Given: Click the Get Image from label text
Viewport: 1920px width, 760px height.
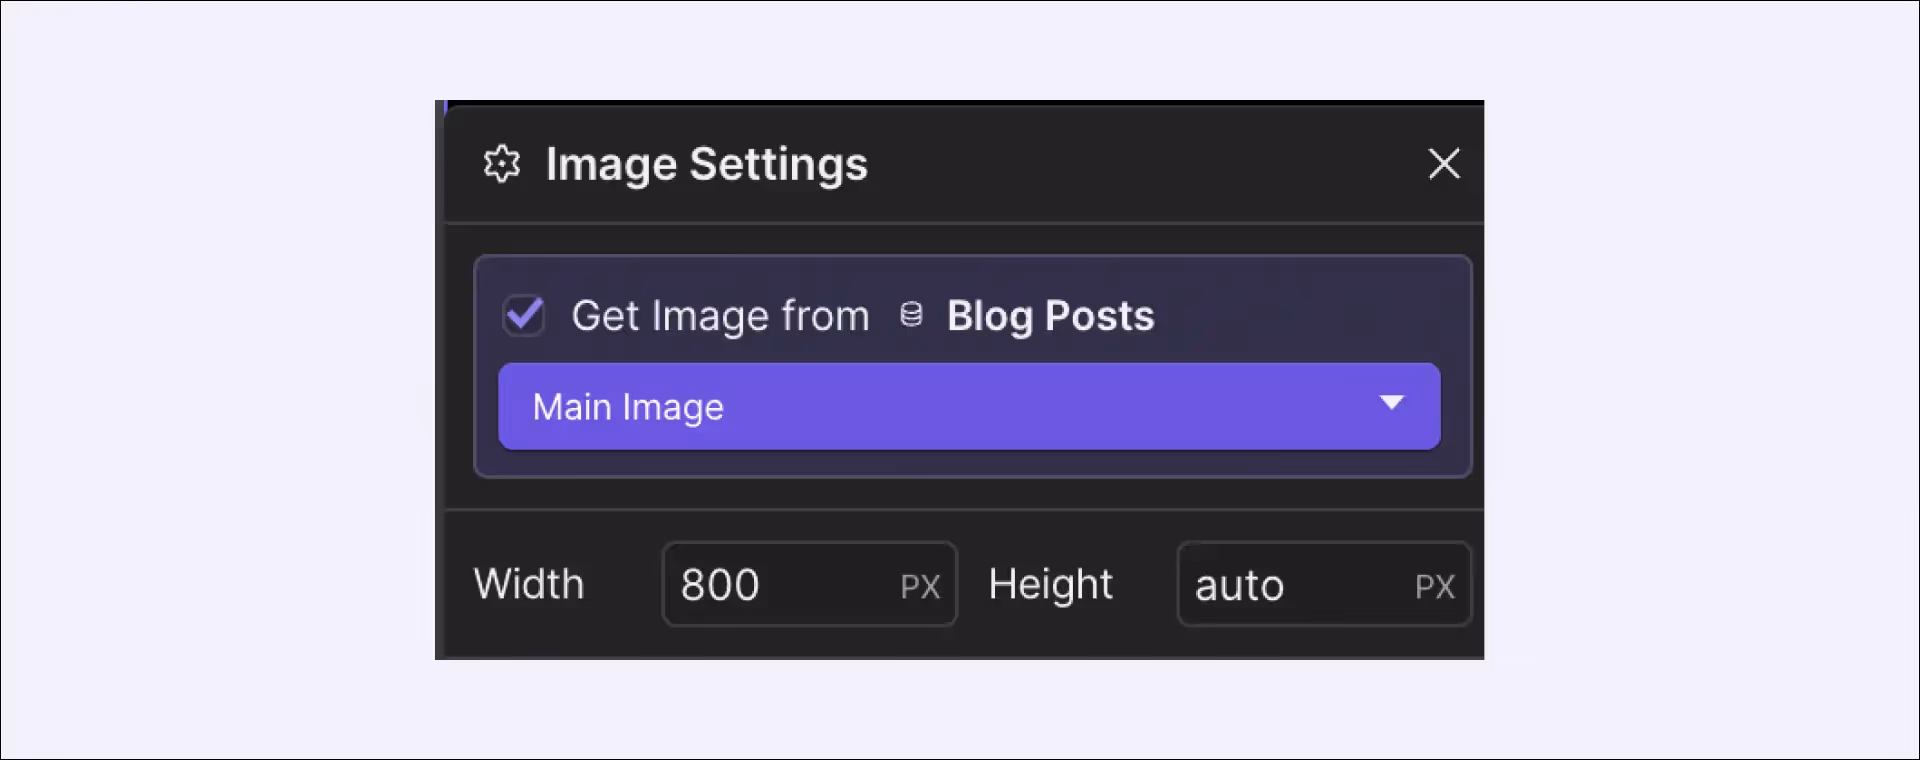Looking at the screenshot, I should pyautogui.click(x=720, y=316).
